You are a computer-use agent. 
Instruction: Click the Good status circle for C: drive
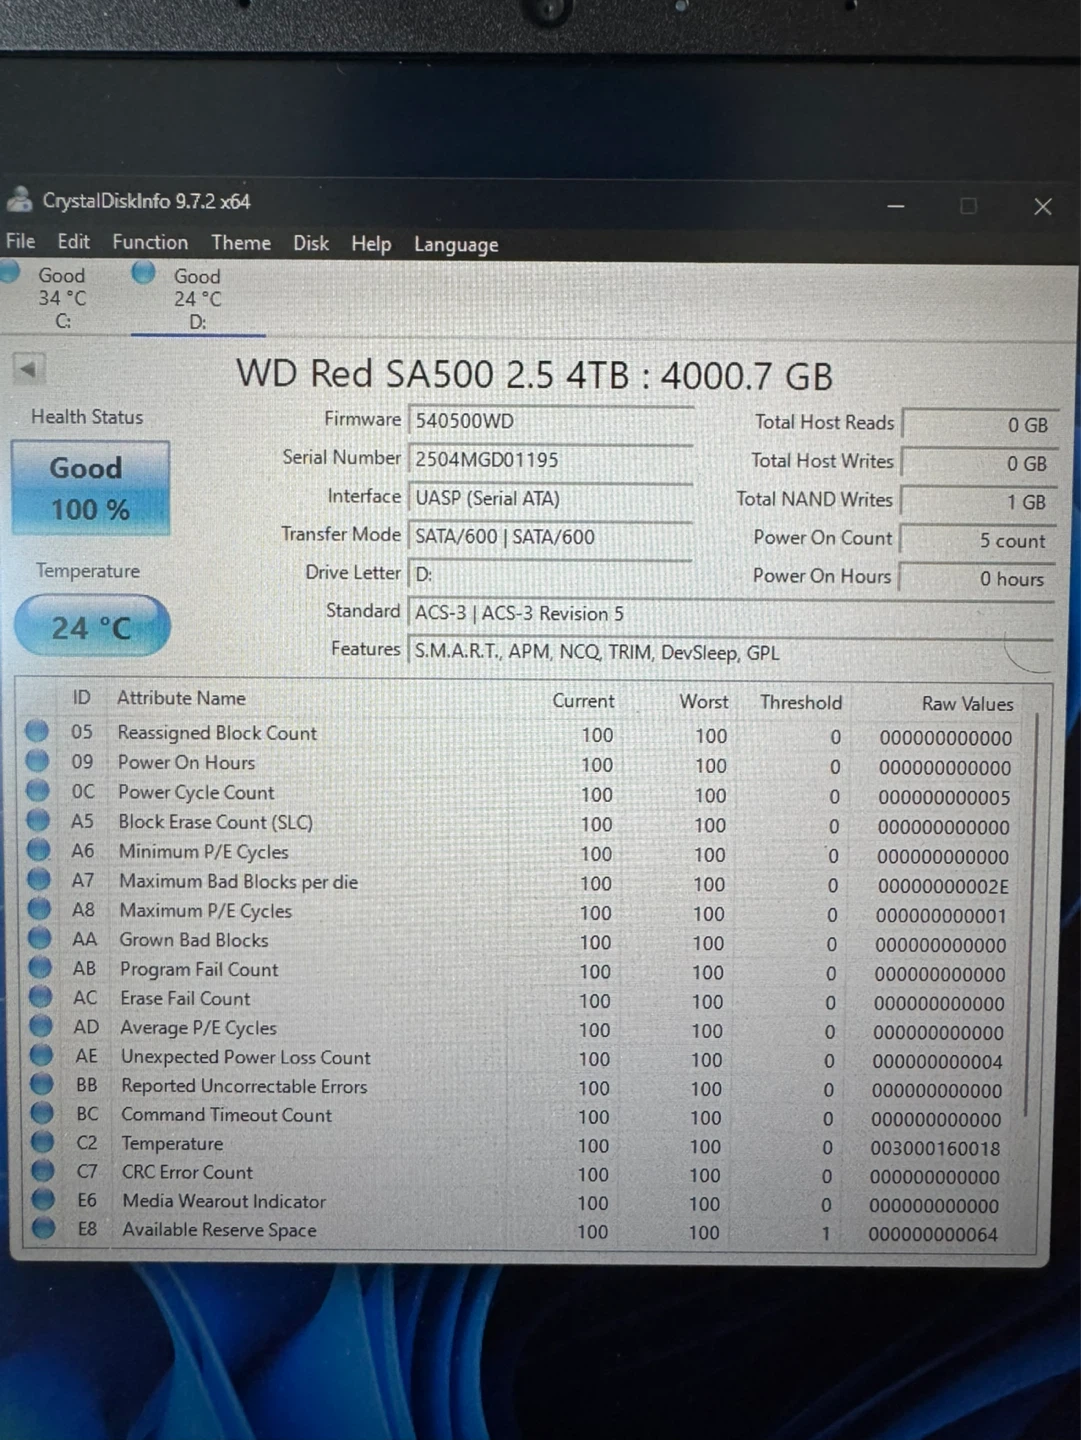[x=8, y=271]
